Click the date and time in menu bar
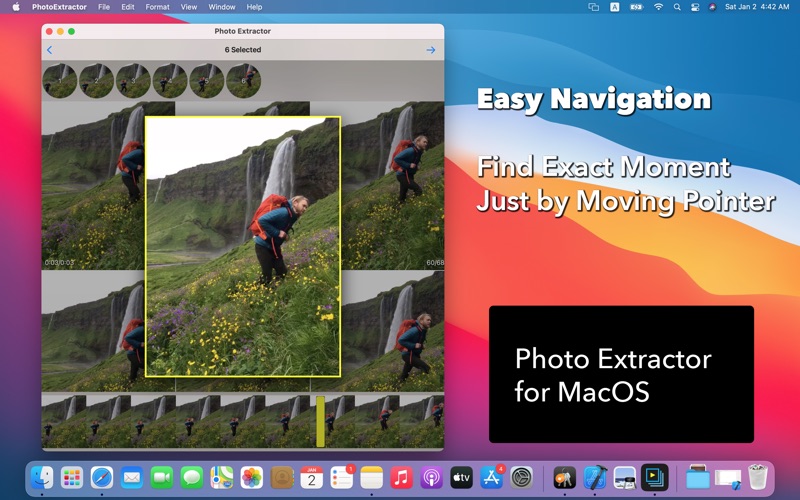800x500 pixels. tap(757, 7)
